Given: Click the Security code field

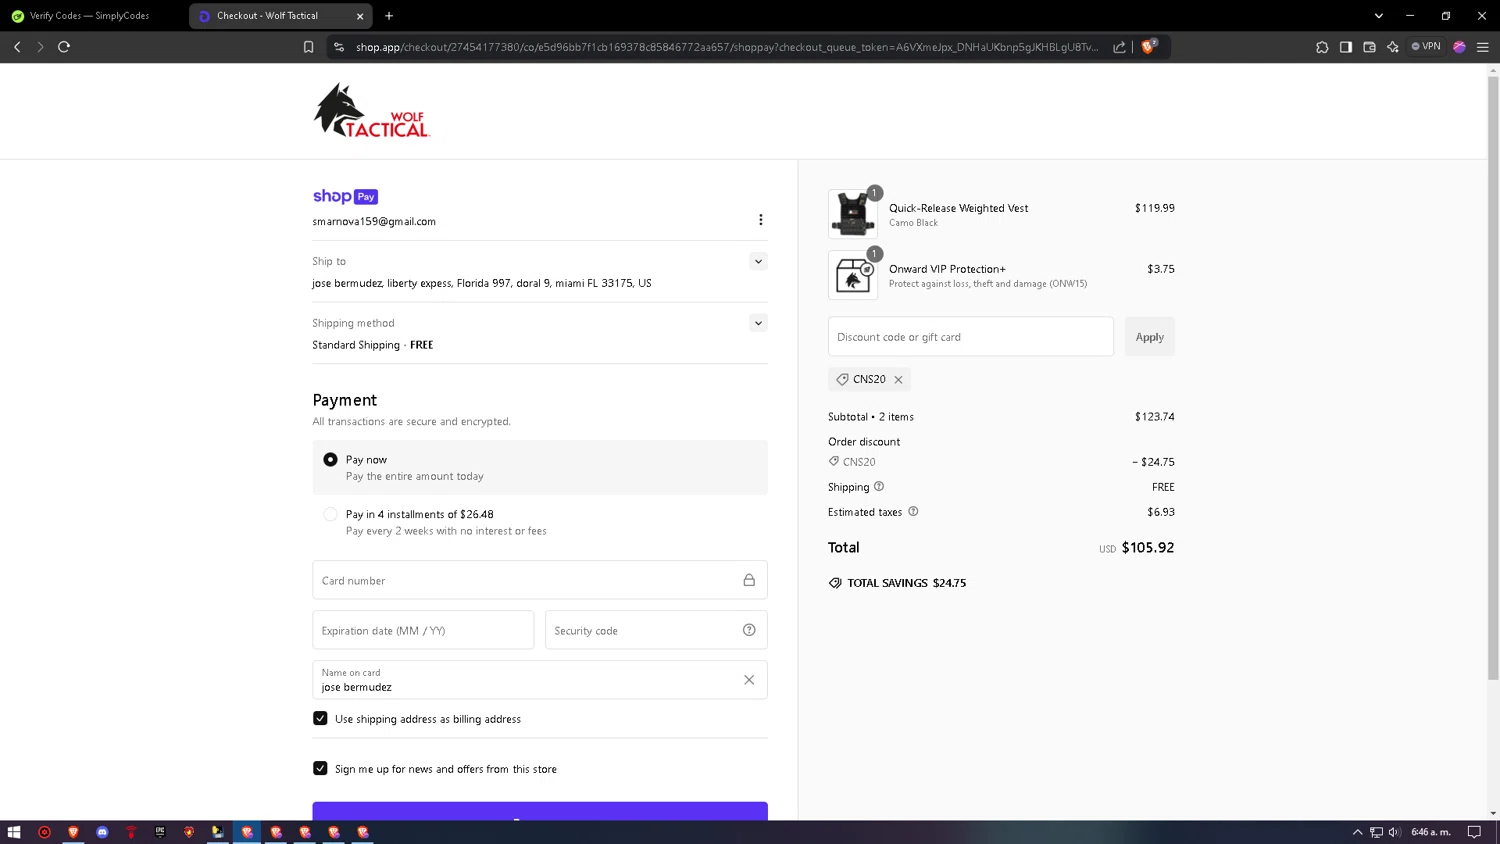Looking at the screenshot, I should pyautogui.click(x=656, y=630).
